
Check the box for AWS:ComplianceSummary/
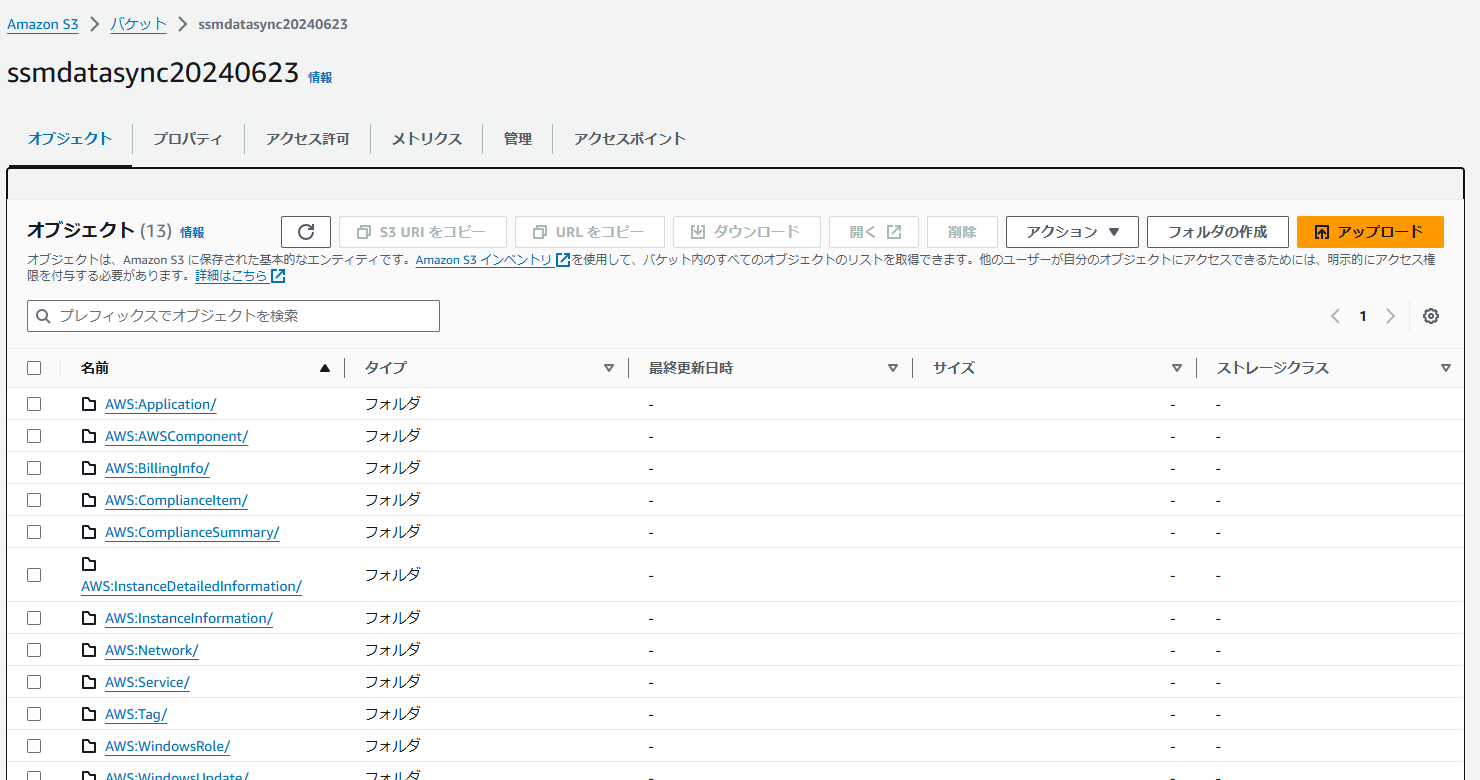click(x=34, y=532)
